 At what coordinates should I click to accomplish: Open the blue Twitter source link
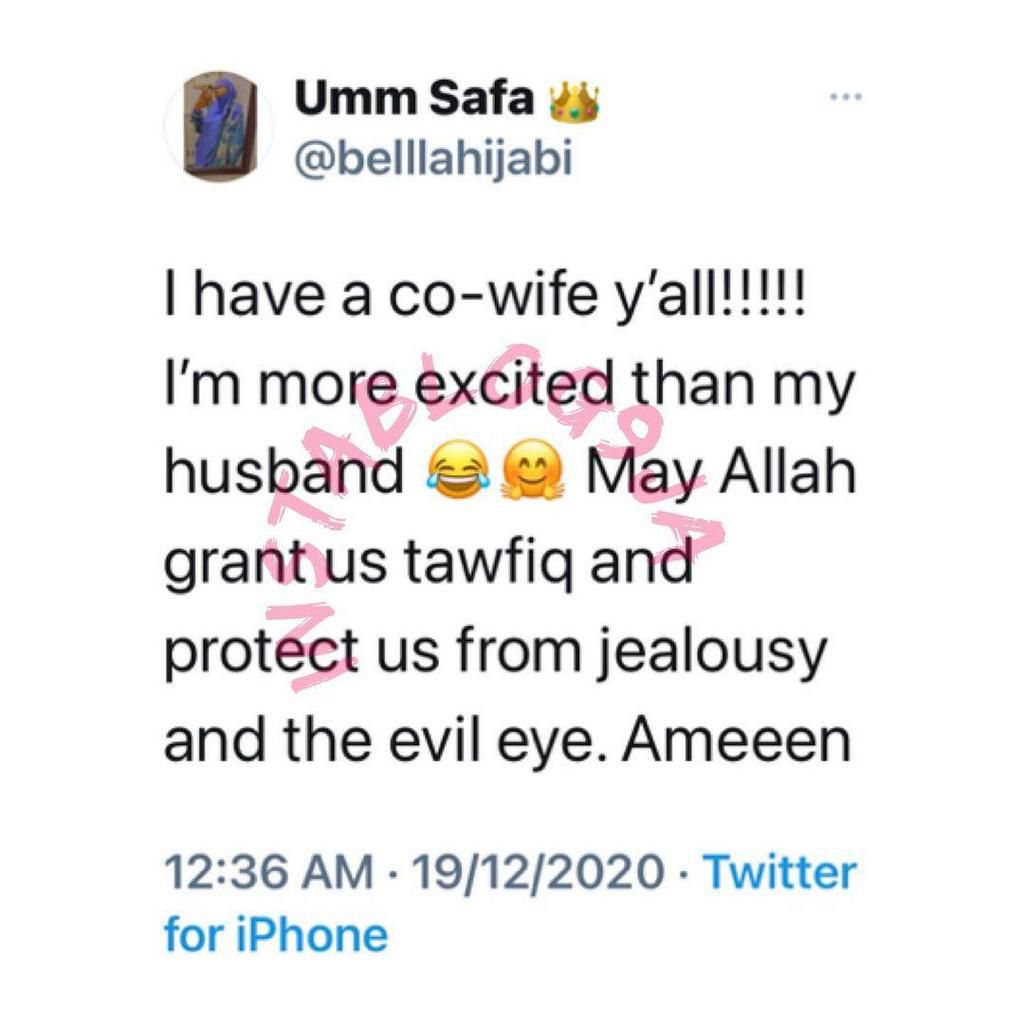pos(781,873)
